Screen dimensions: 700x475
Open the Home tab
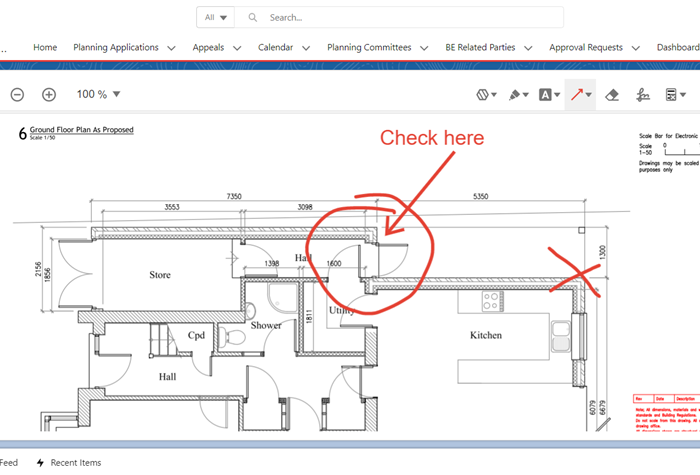[45, 47]
